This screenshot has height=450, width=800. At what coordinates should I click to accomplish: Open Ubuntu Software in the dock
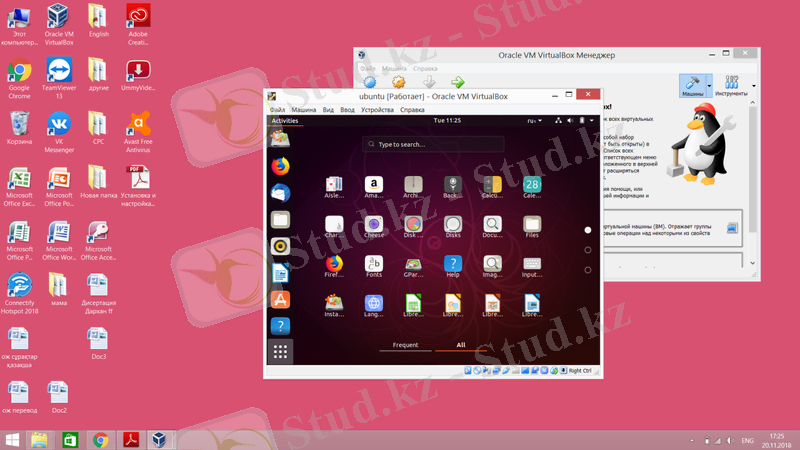[281, 299]
